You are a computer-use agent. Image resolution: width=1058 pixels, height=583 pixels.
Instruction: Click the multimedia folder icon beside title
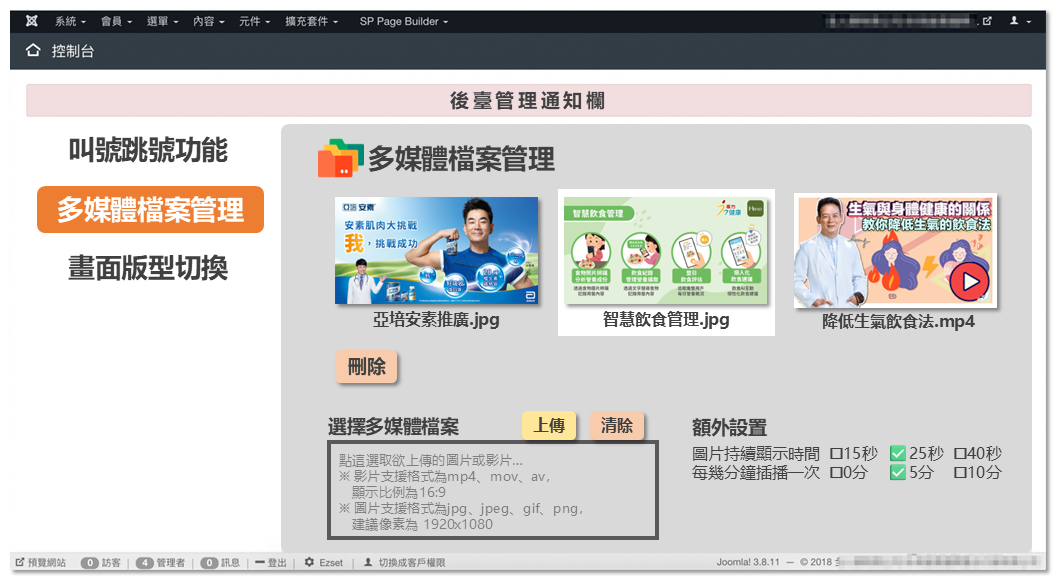coord(341,158)
